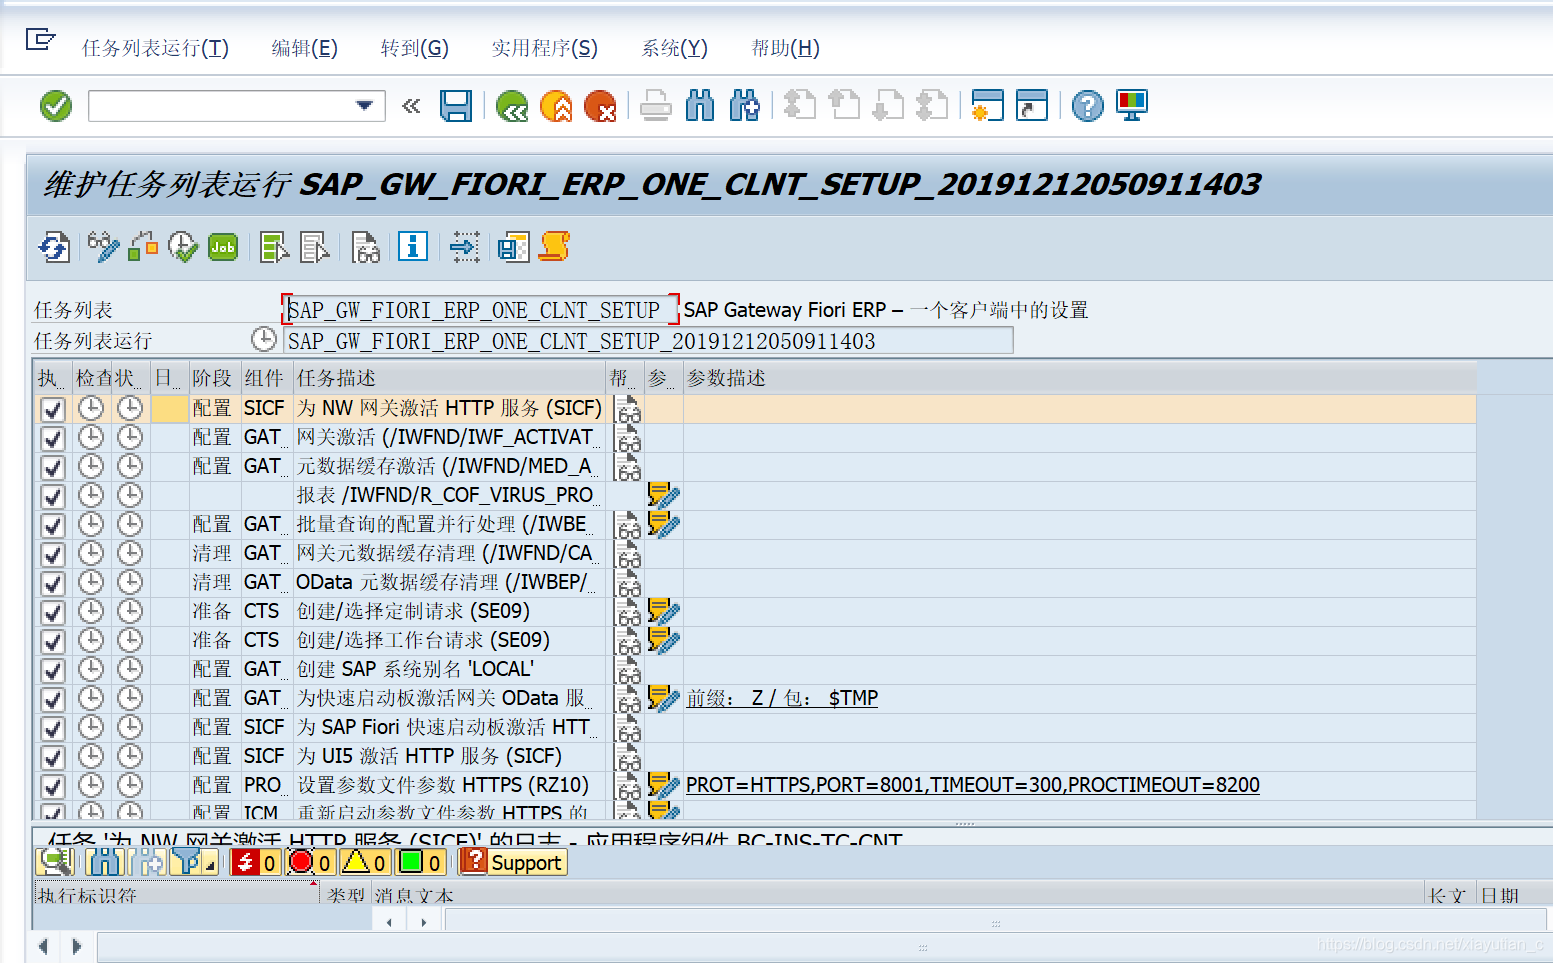Uncheck the task '创建 SAP 系统别名 LOCAL'
This screenshot has width=1553, height=963.
pyautogui.click(x=51, y=669)
